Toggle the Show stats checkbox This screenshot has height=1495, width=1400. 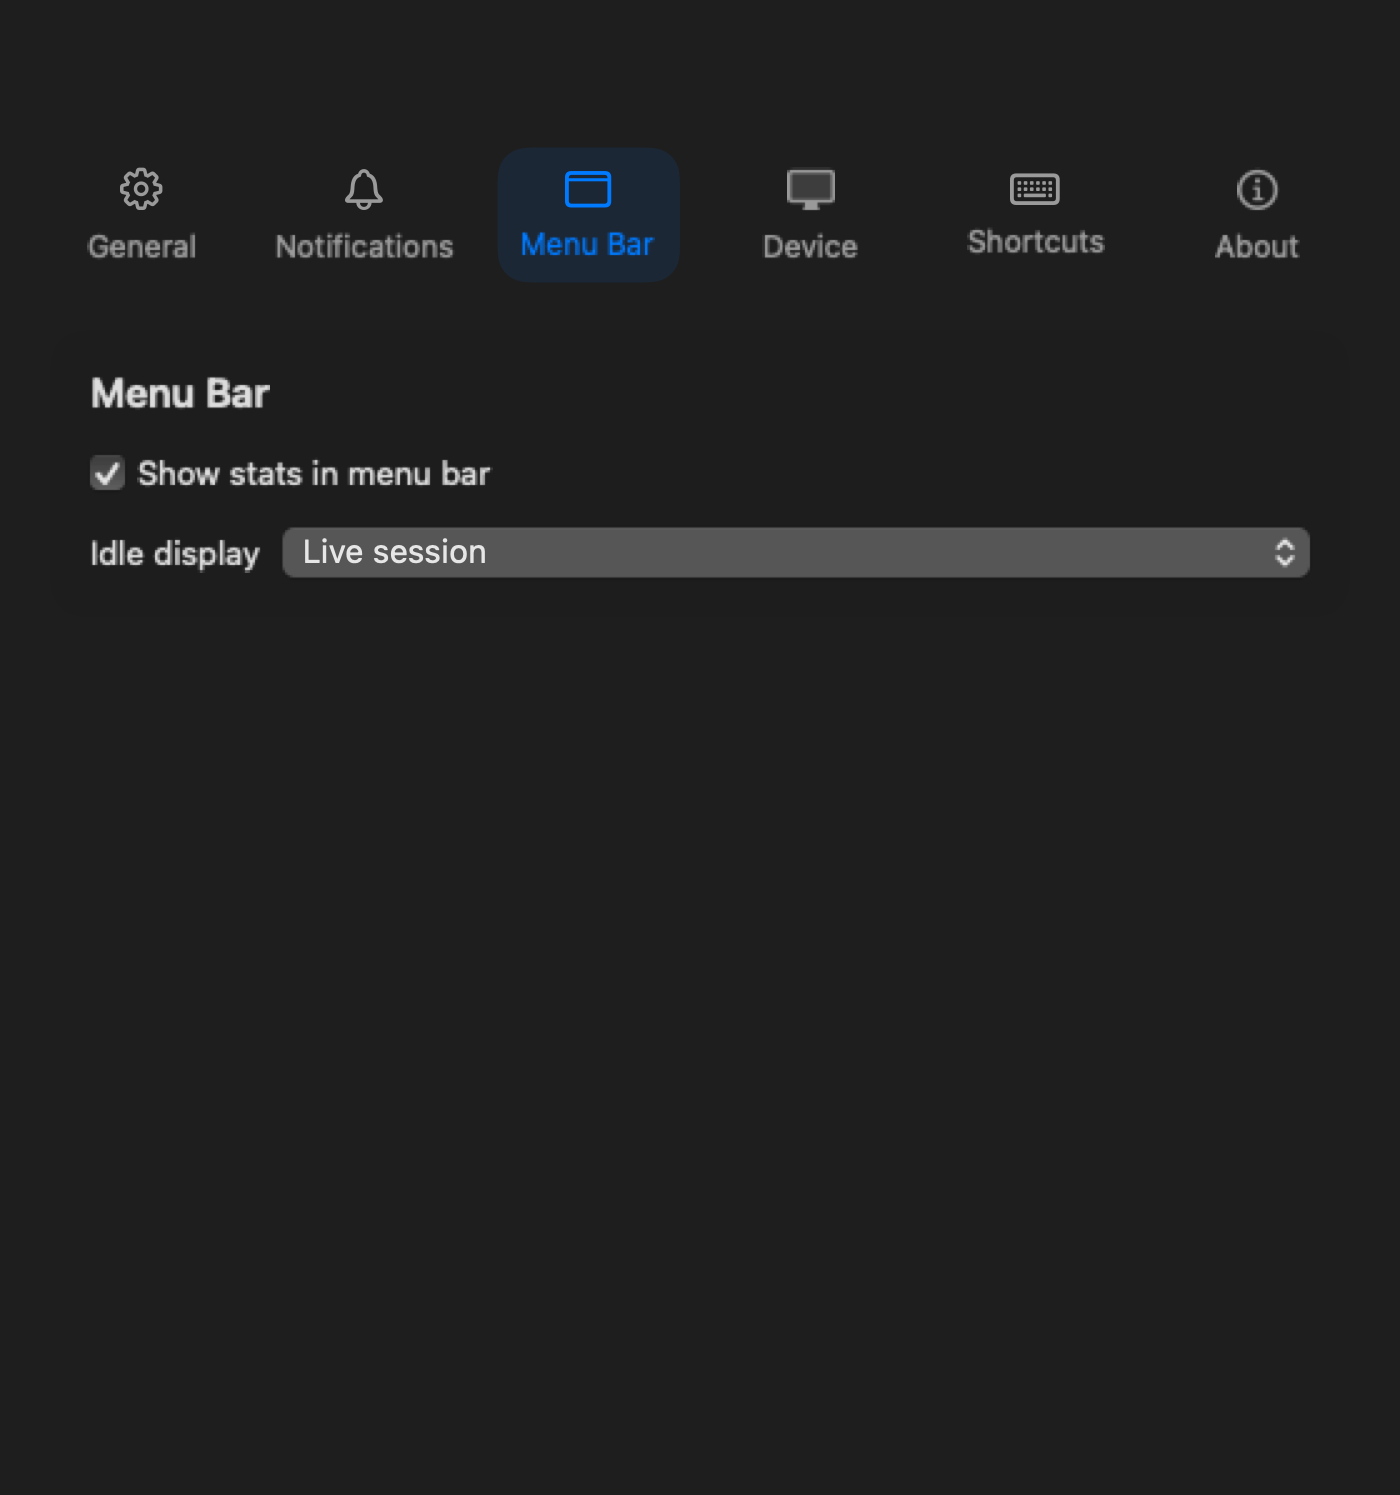click(107, 473)
